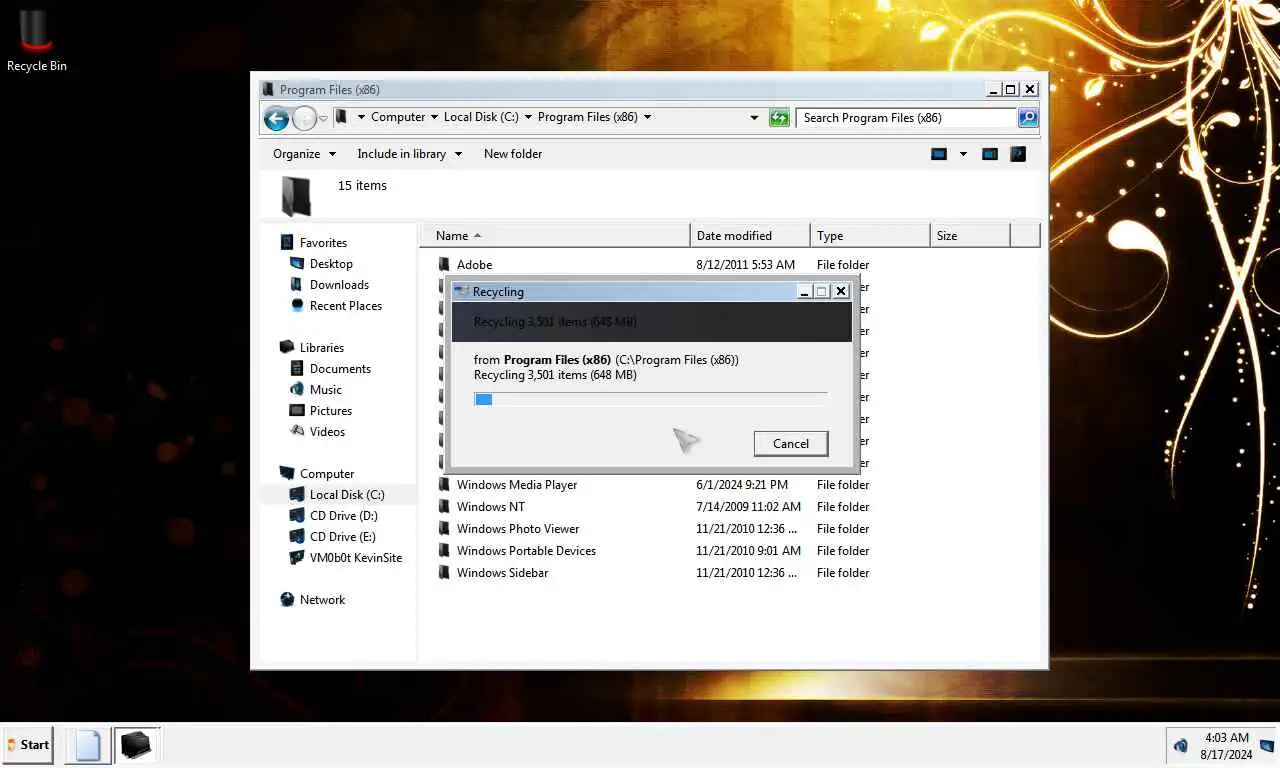Screen dimensions: 1280x768
Task: Click the Start button on taskbar
Action: tap(28, 745)
